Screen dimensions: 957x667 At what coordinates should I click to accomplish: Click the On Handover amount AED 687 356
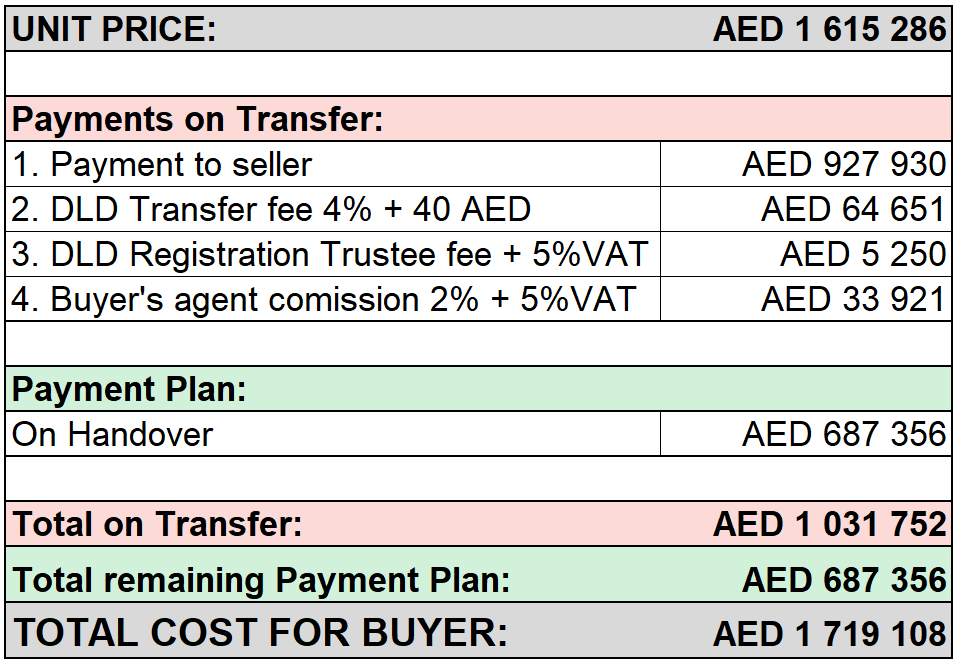click(844, 434)
